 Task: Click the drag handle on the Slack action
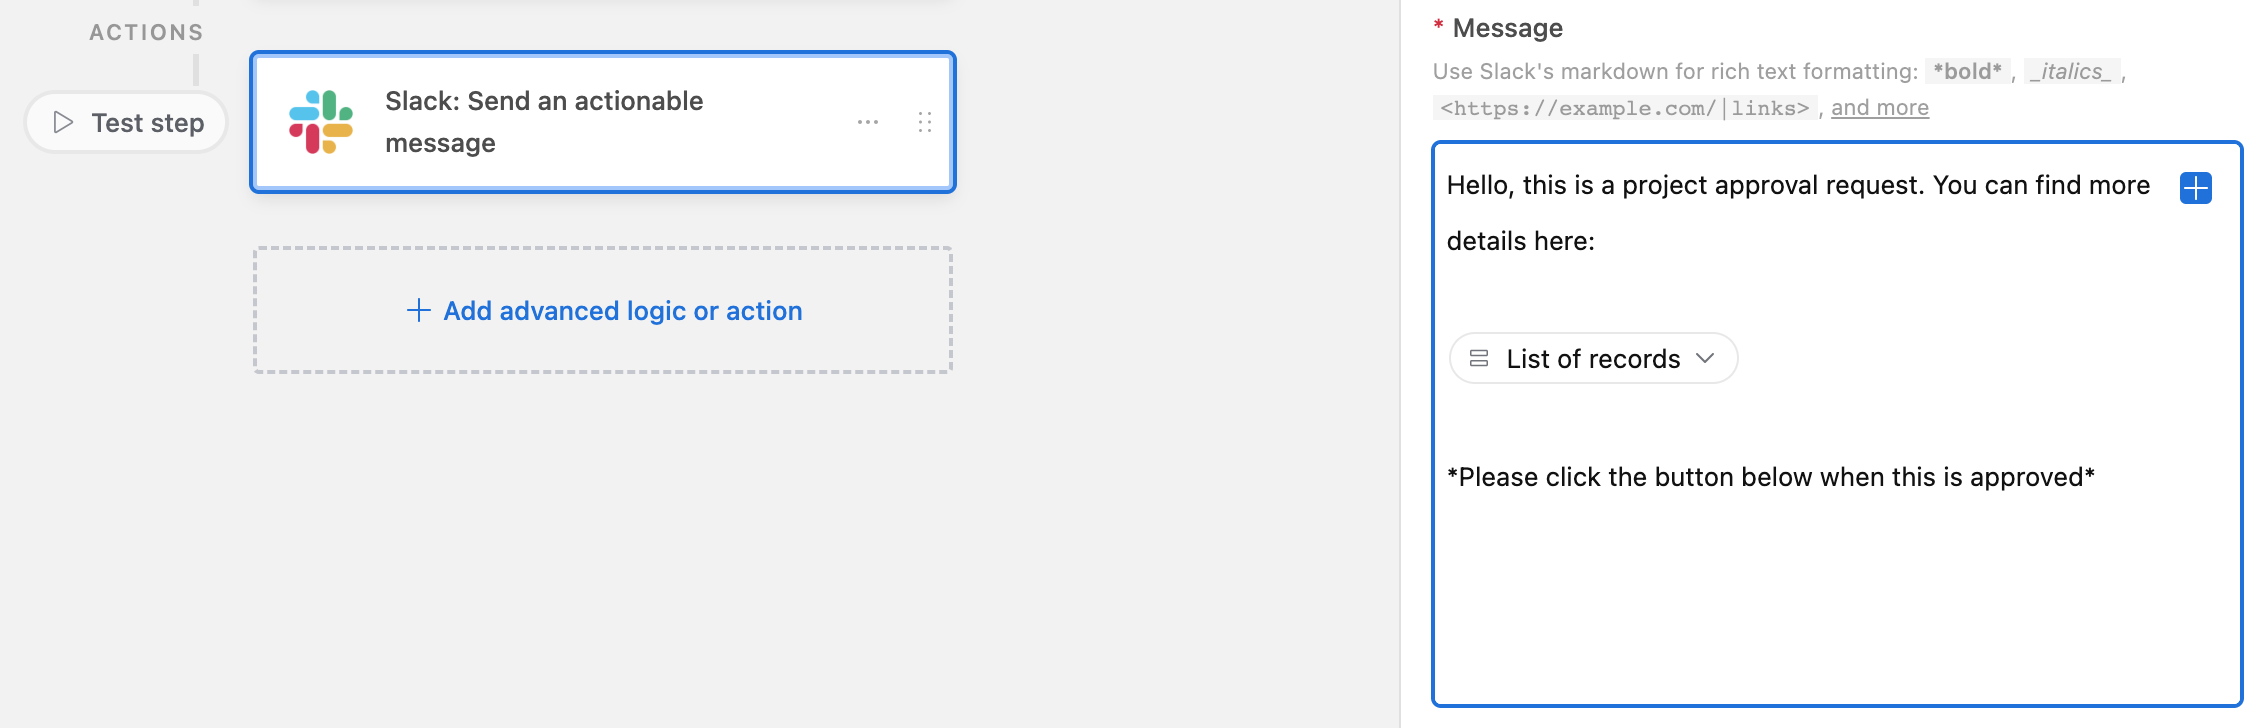click(925, 122)
